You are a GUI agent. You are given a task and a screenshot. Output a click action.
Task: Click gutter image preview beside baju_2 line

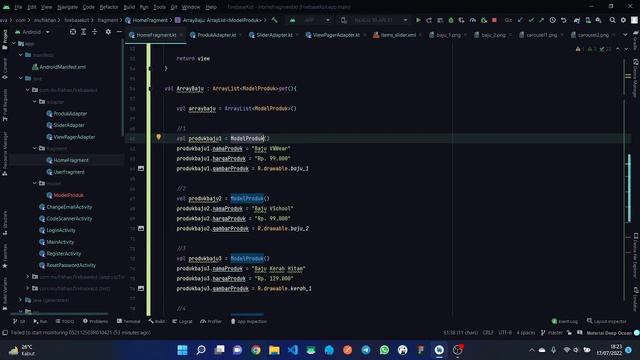coord(141,228)
